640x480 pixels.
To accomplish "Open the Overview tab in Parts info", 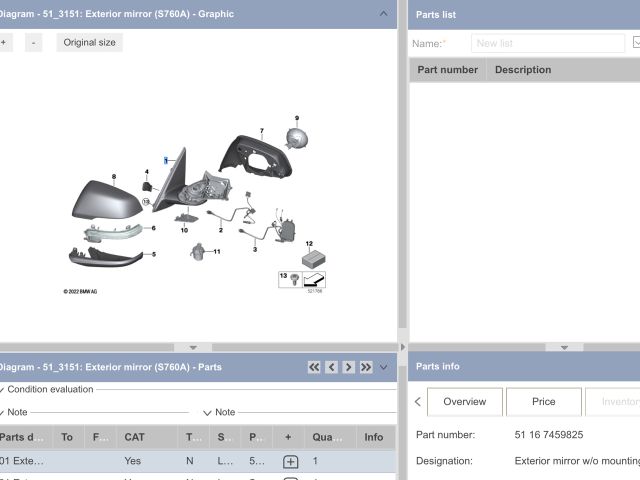I will (x=464, y=402).
